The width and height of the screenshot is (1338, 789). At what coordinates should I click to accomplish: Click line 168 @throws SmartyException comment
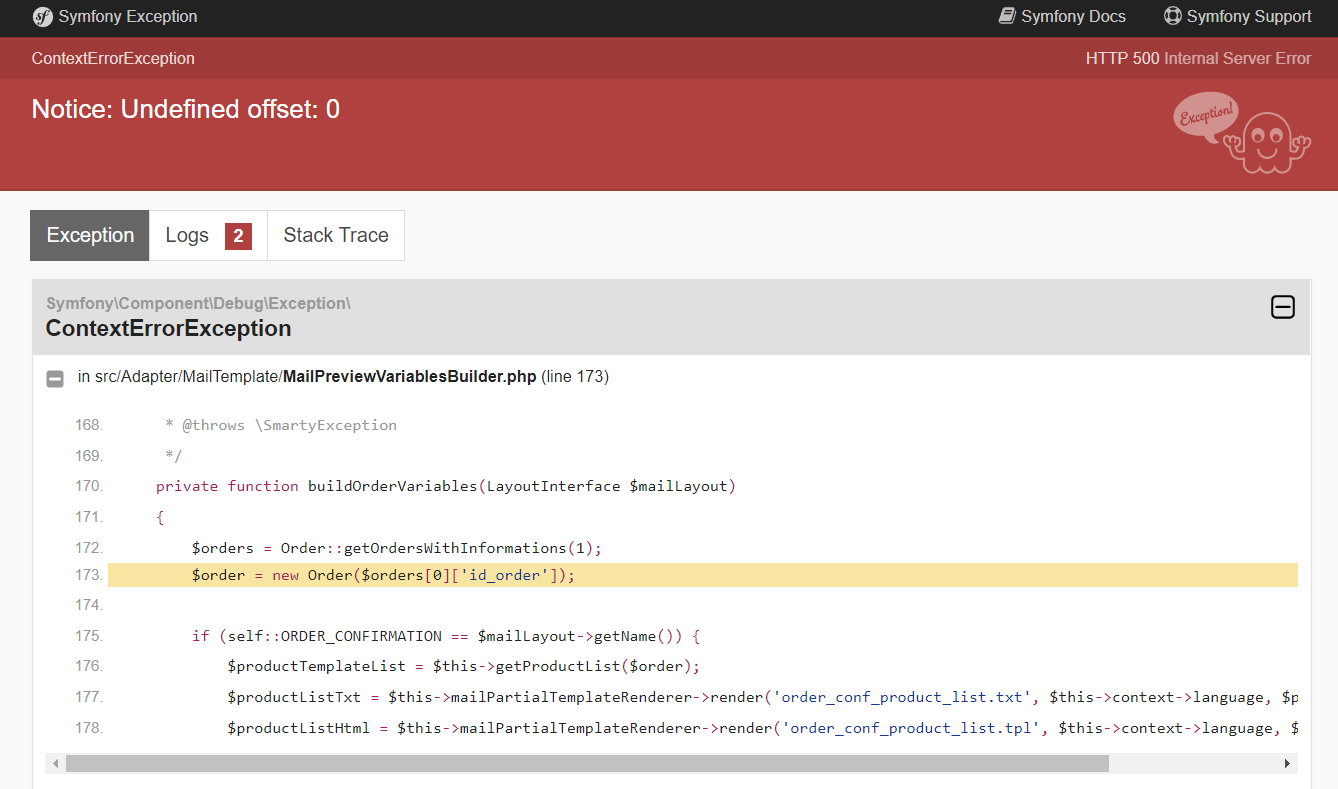pos(281,425)
